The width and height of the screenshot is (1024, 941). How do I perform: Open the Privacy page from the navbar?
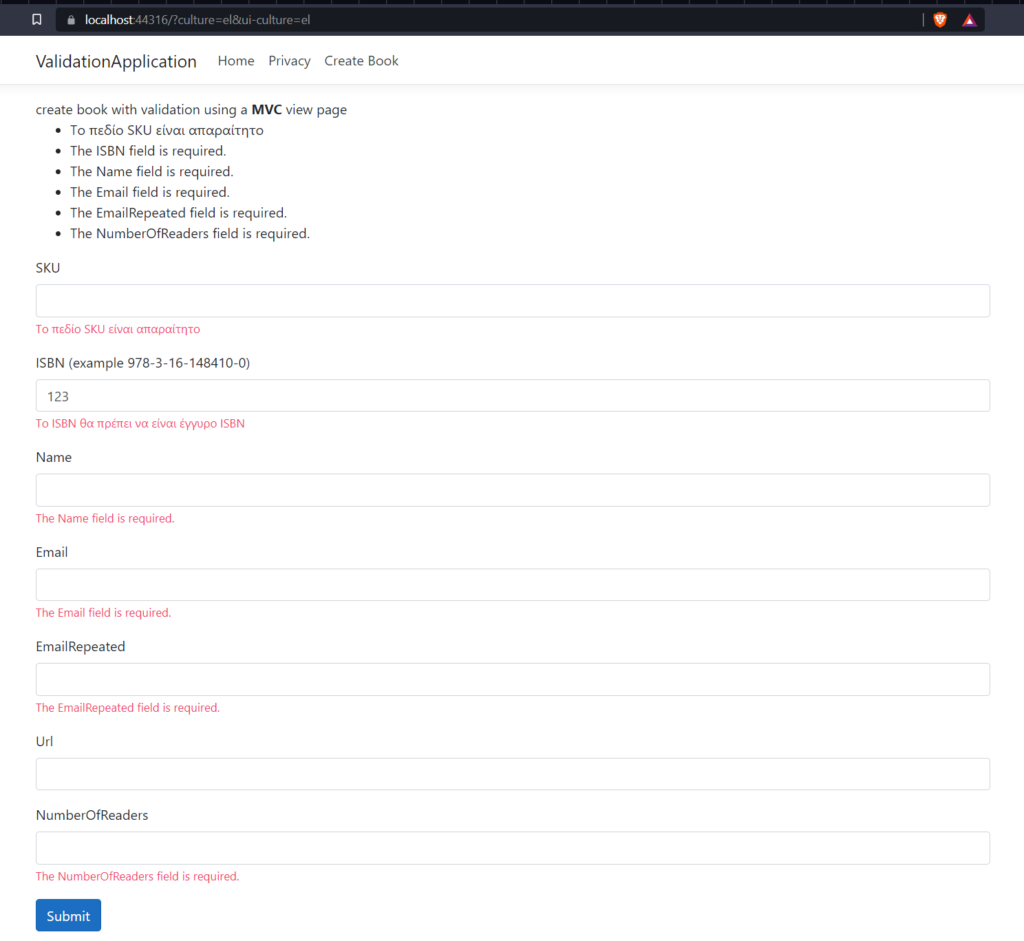pyautogui.click(x=289, y=60)
